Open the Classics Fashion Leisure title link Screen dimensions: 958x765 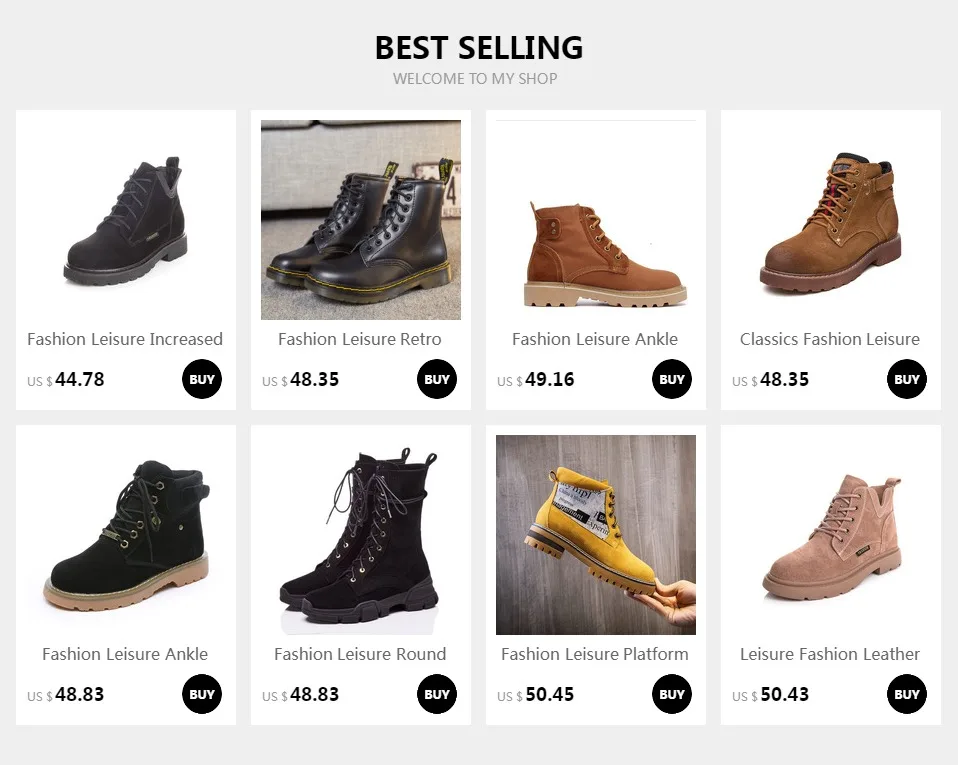(830, 339)
